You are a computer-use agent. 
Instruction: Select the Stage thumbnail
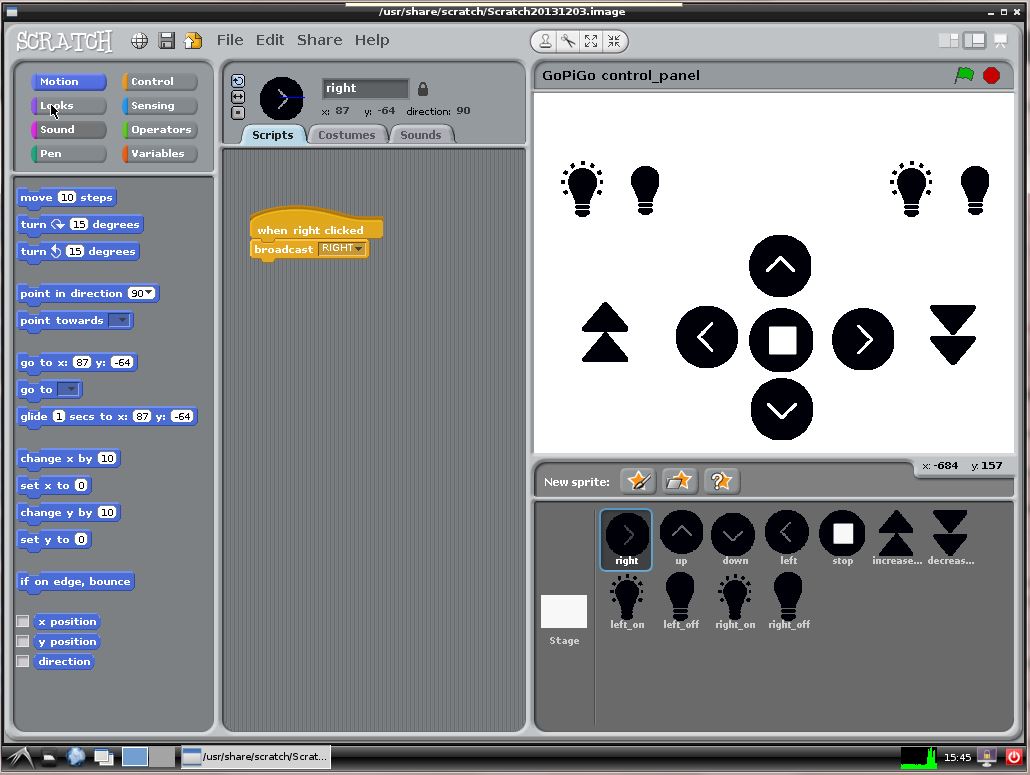(564, 619)
